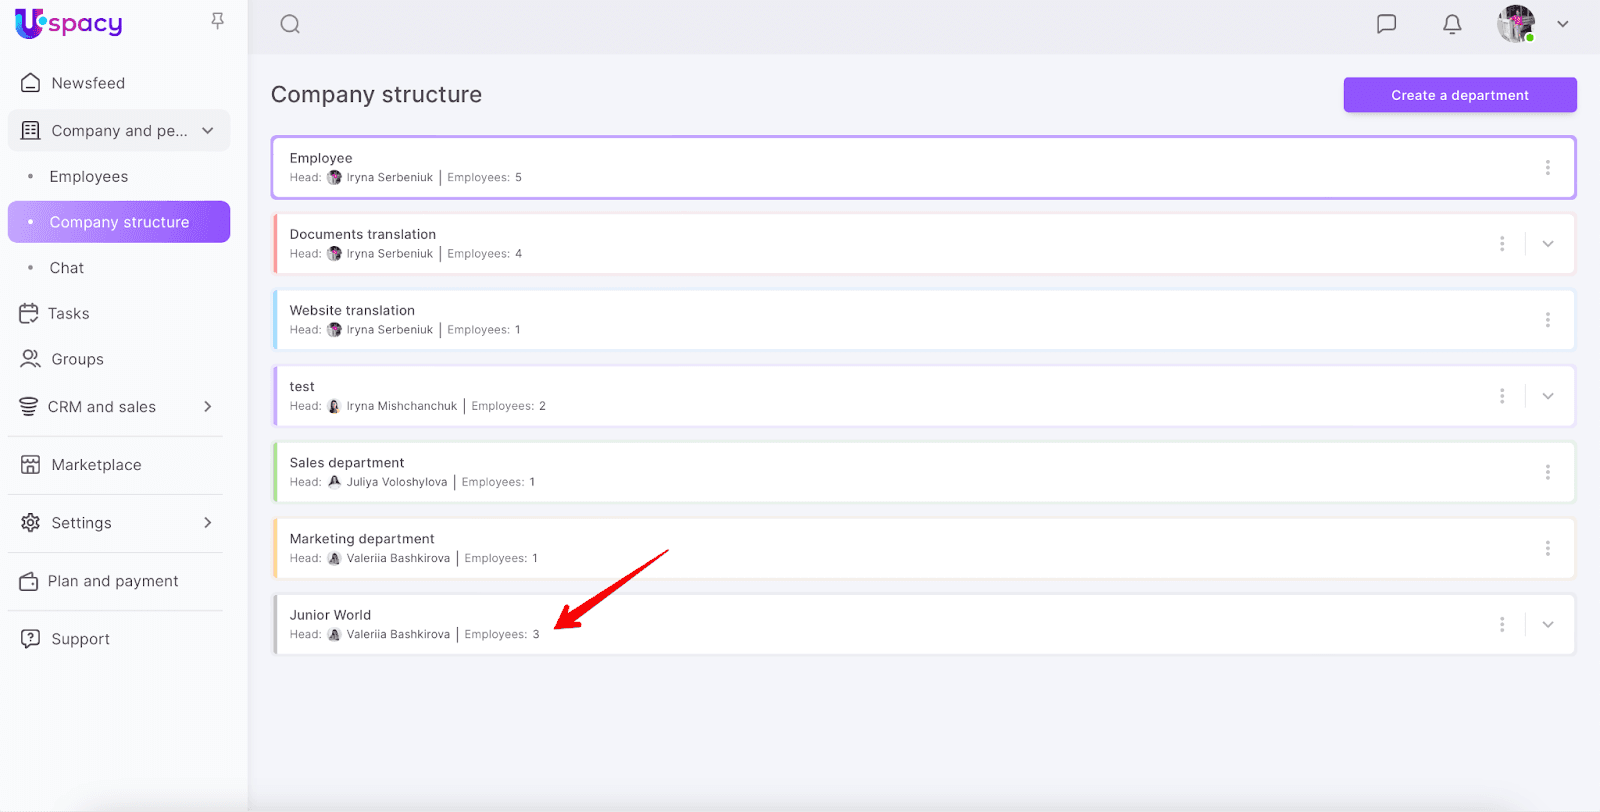1600x812 pixels.
Task: Open the user profile dropdown arrow
Action: pyautogui.click(x=1563, y=24)
